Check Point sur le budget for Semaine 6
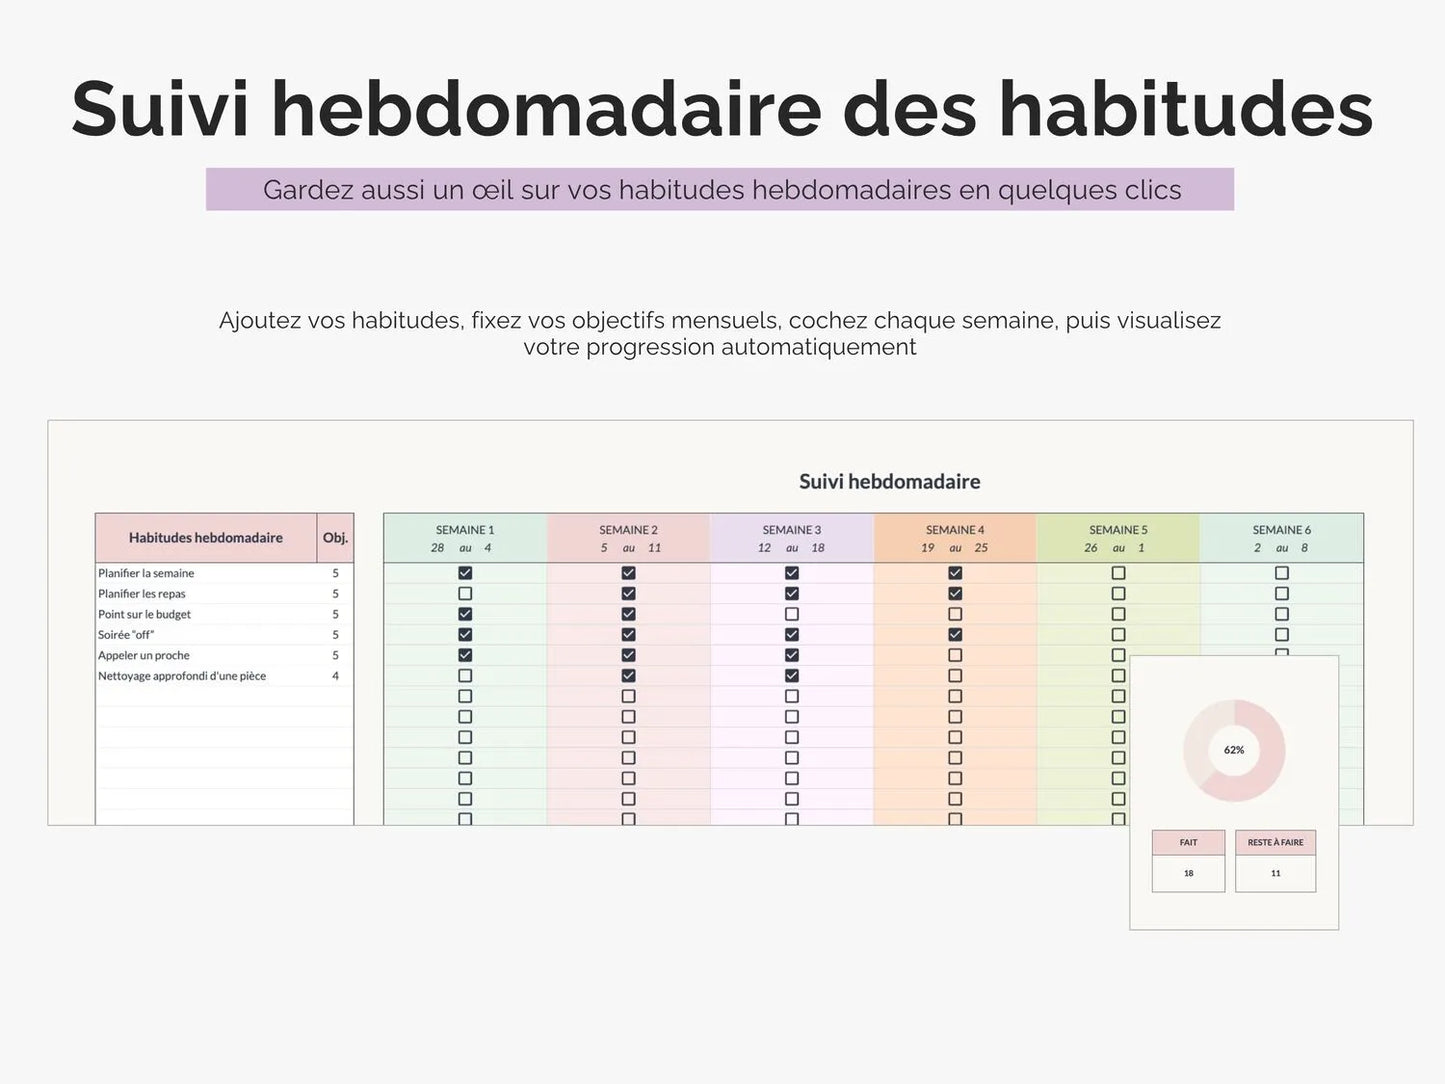 point(1282,614)
